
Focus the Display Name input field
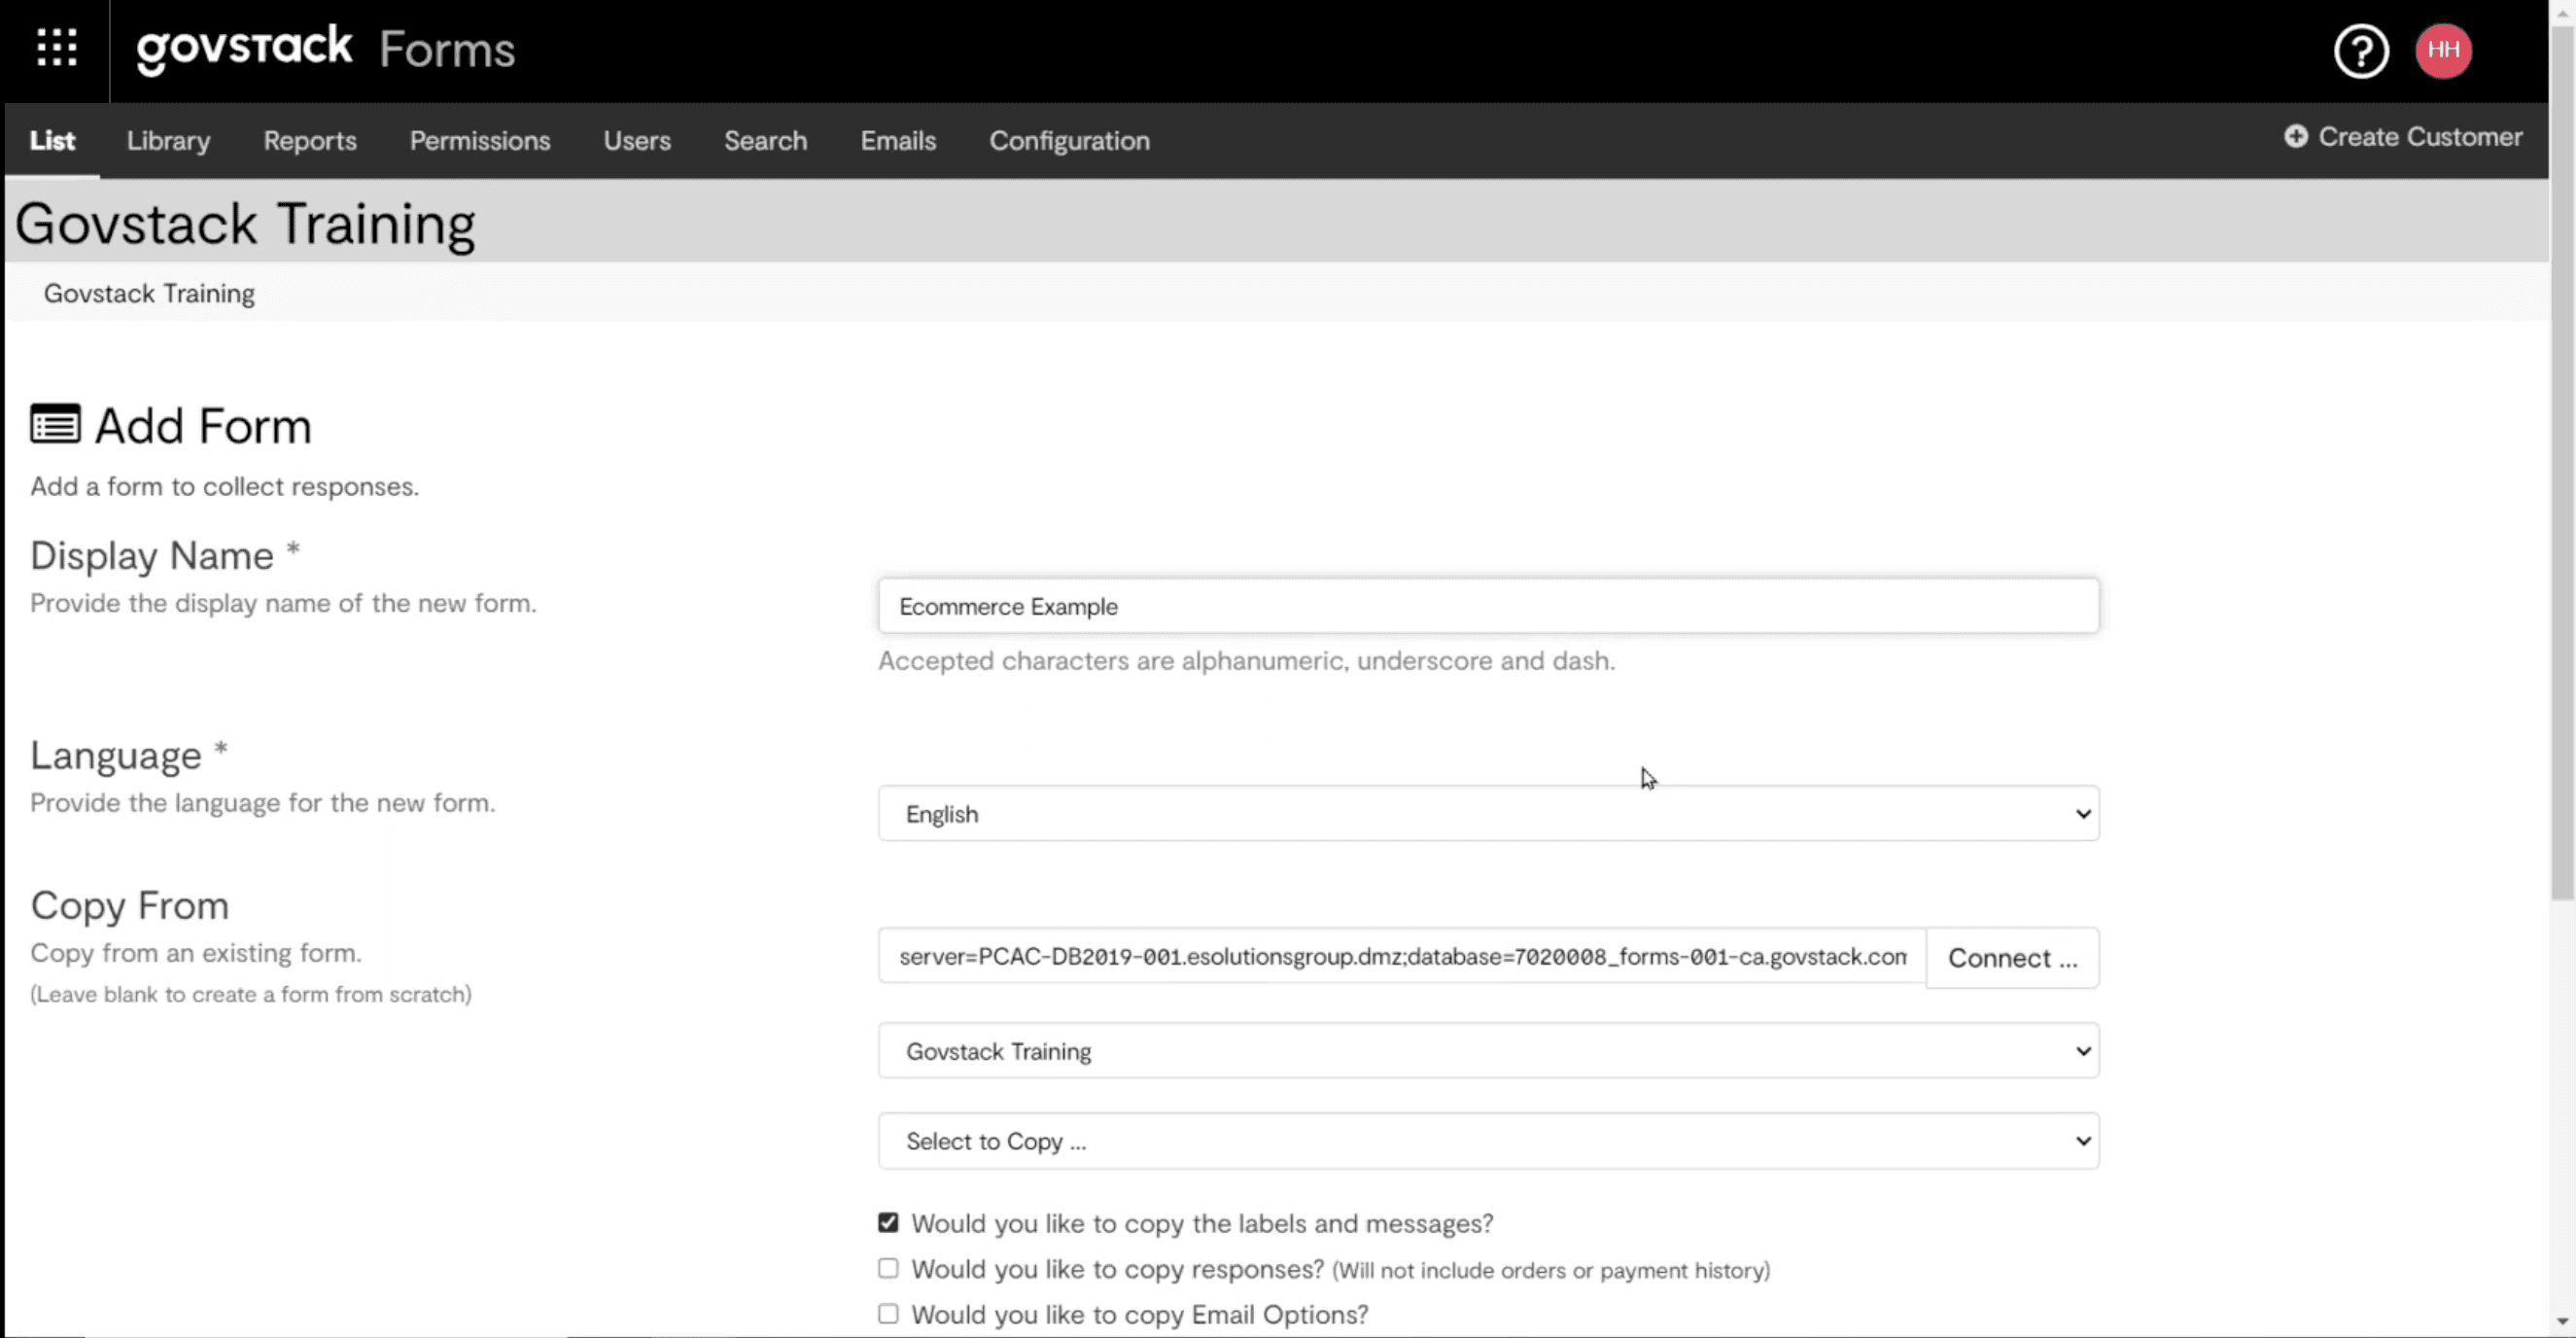coord(1488,606)
